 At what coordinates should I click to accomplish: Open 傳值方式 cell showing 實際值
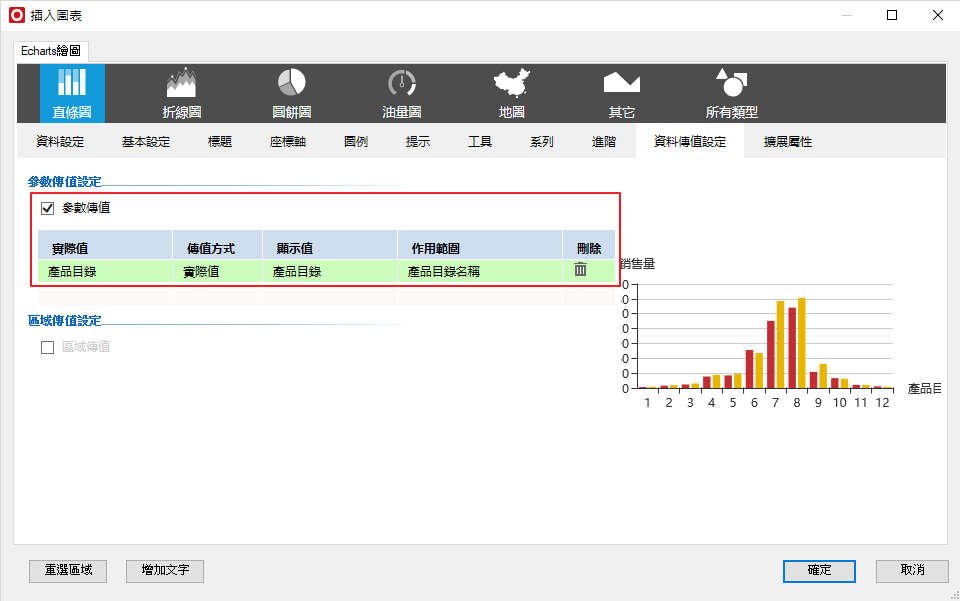click(x=217, y=271)
